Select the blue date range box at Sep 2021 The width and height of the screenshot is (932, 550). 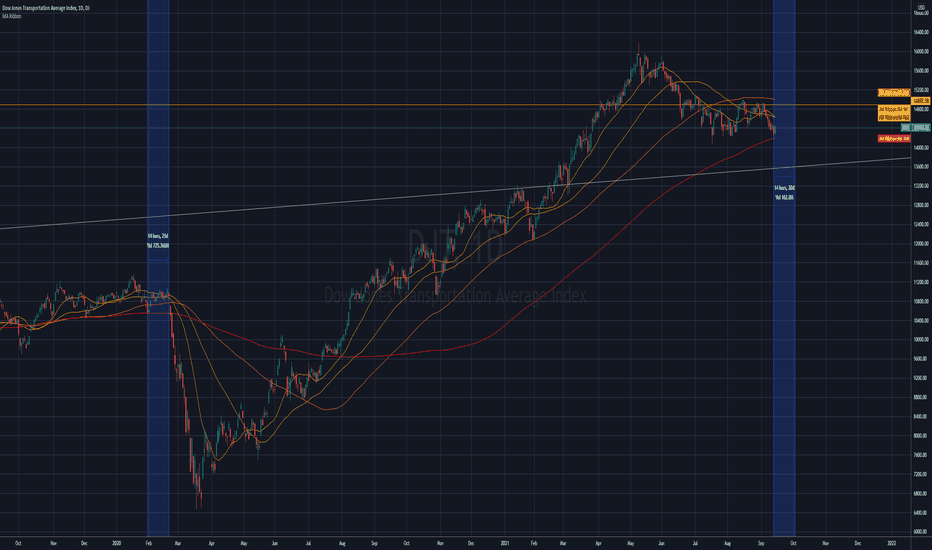[784, 268]
